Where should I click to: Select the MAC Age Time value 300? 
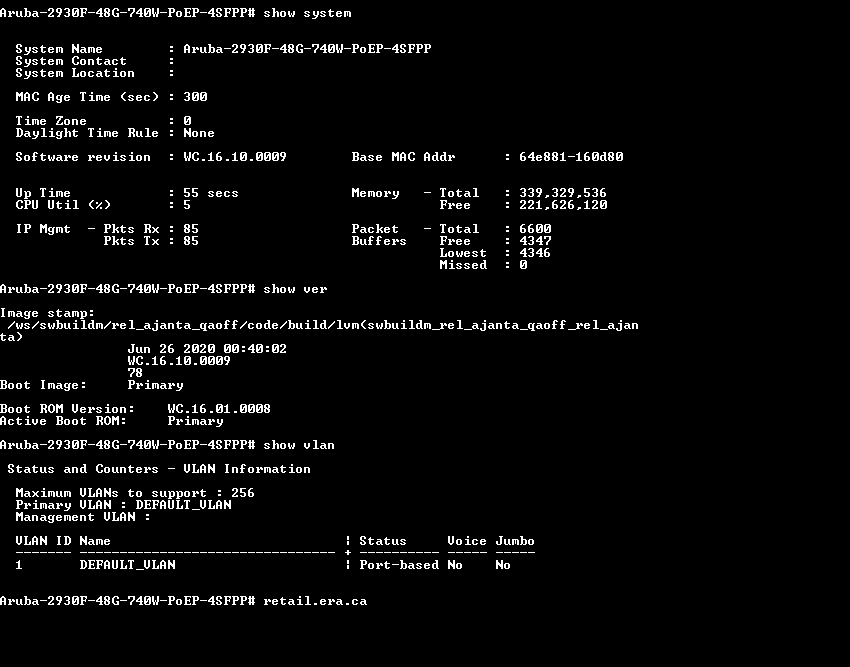[195, 97]
